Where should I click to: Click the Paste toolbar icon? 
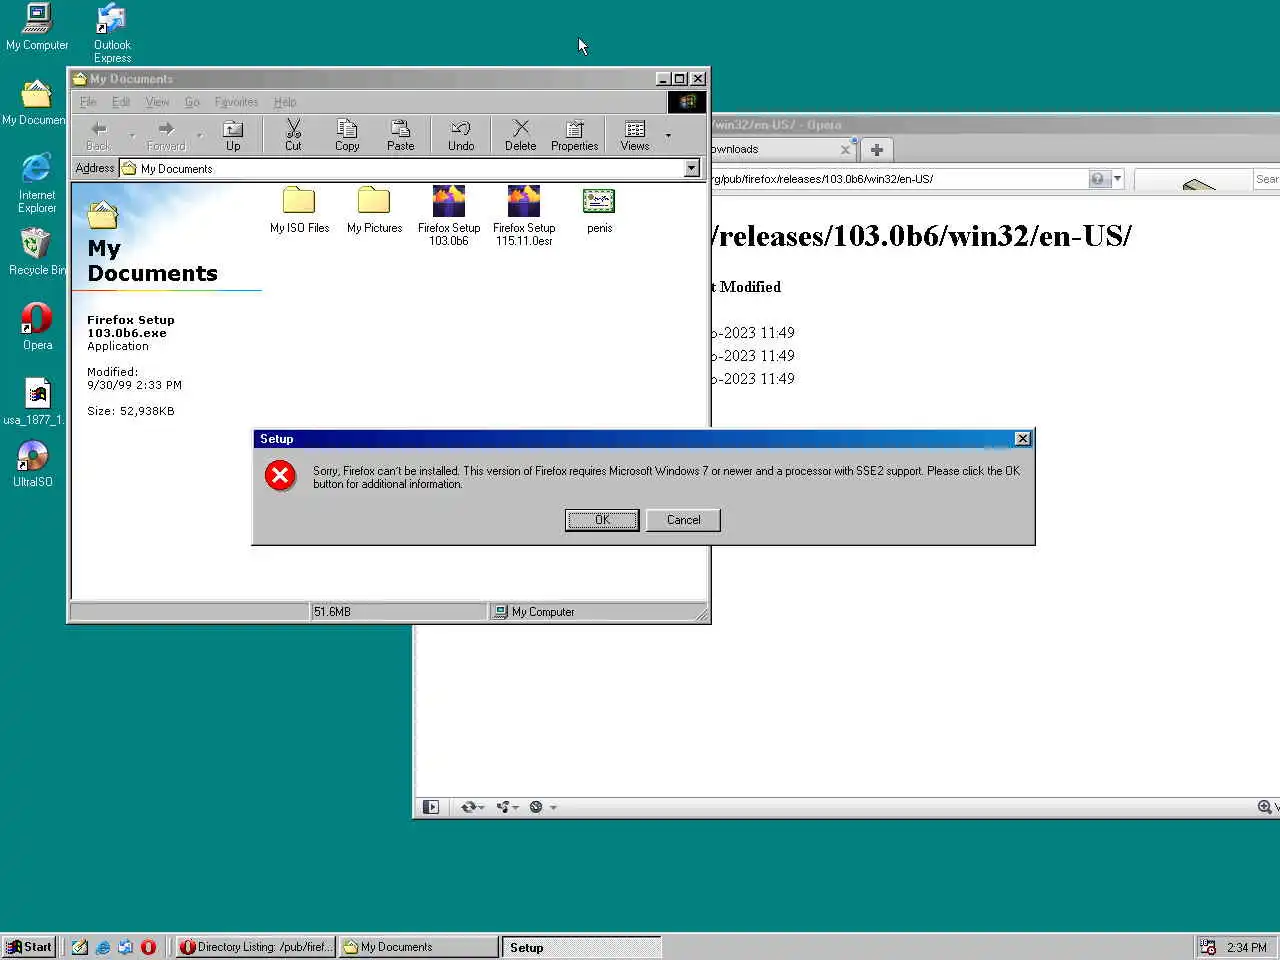point(400,135)
